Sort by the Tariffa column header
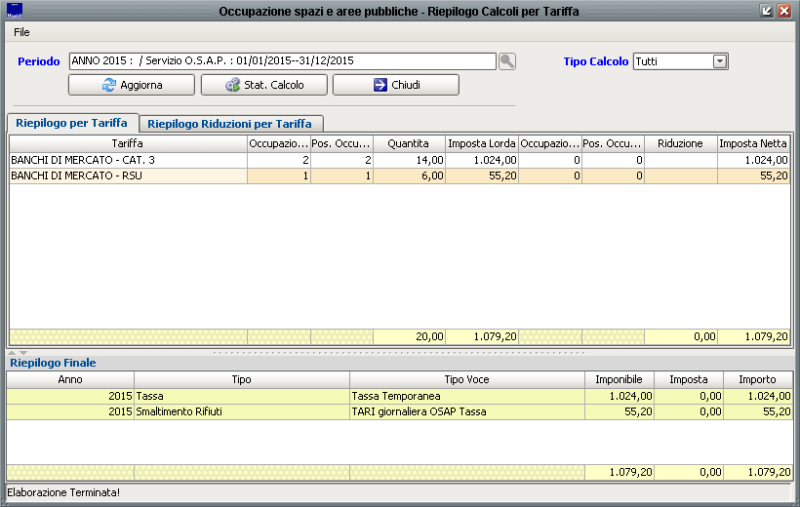 click(128, 144)
